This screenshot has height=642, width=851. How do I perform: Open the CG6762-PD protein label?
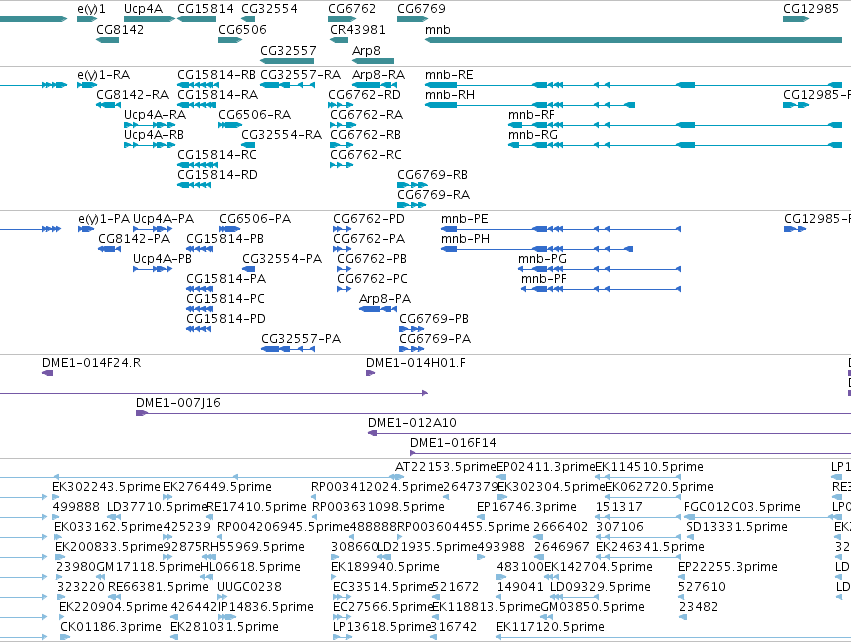pyautogui.click(x=369, y=219)
